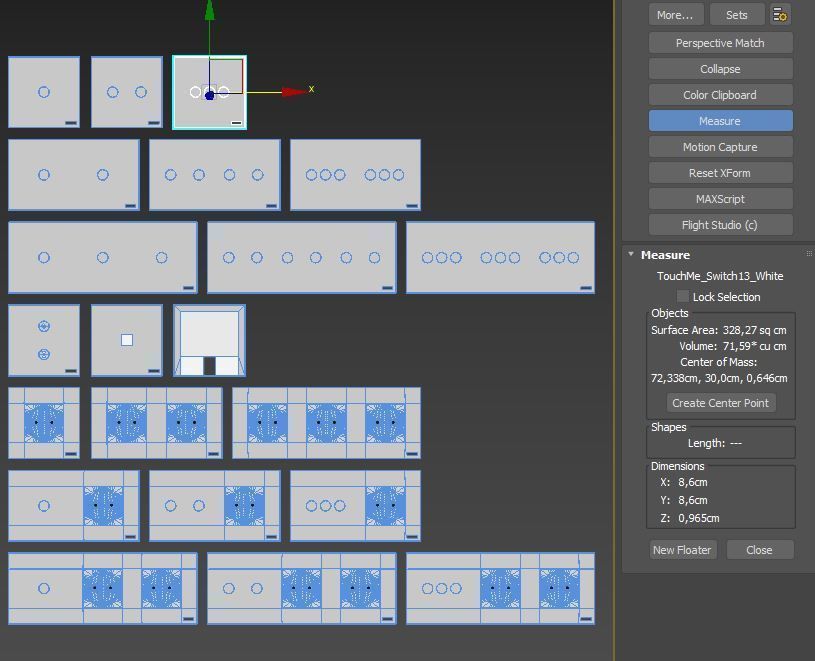Select the square plate with small square center
Image resolution: width=815 pixels, height=661 pixels.
pos(127,340)
